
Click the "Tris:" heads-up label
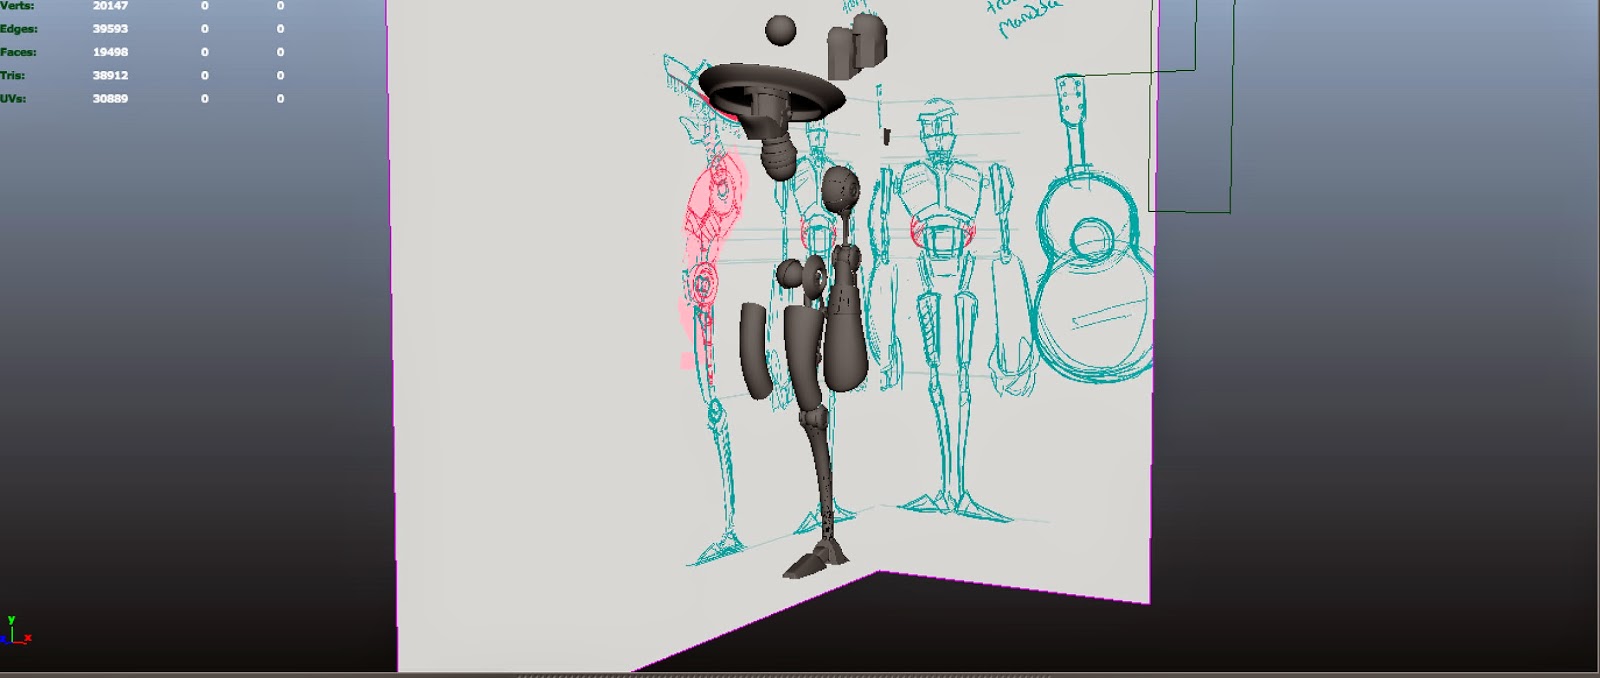(13, 75)
